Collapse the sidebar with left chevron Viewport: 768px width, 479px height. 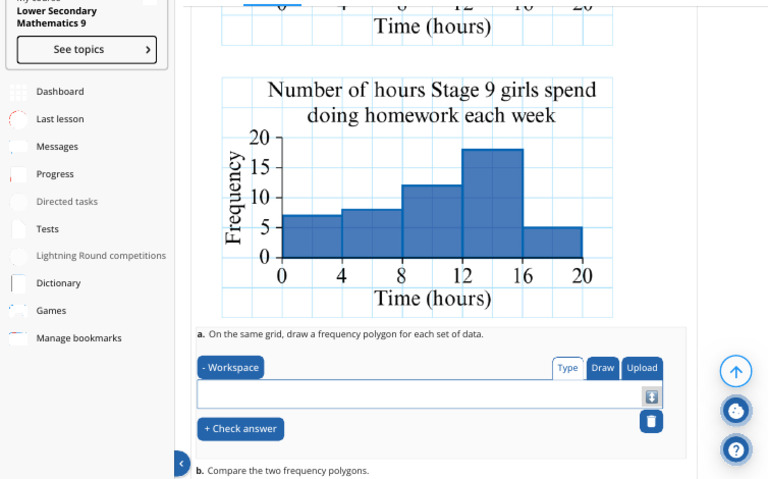pyautogui.click(x=181, y=463)
